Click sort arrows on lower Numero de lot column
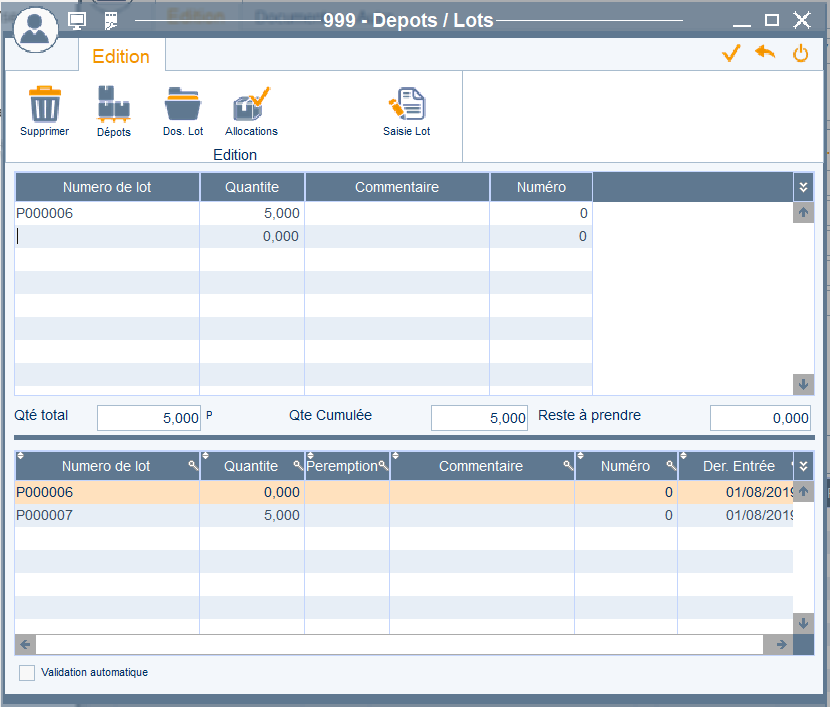Screen dimensions: 830x707 pos(20,456)
